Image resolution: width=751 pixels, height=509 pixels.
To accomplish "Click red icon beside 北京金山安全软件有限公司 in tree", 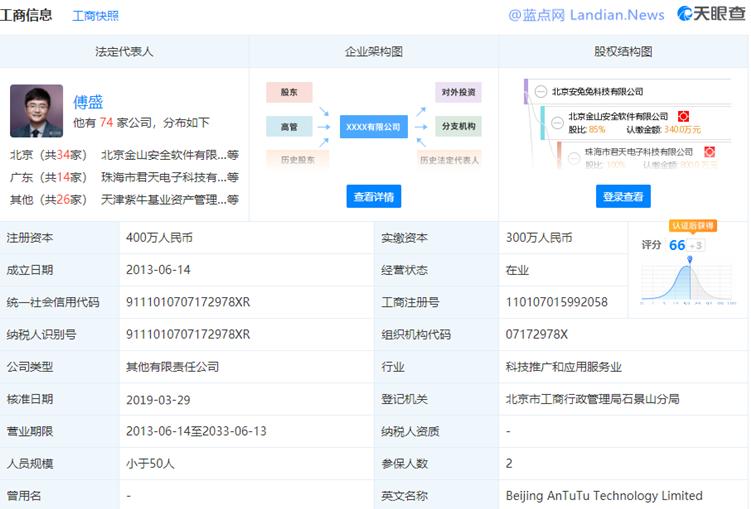I will [683, 116].
